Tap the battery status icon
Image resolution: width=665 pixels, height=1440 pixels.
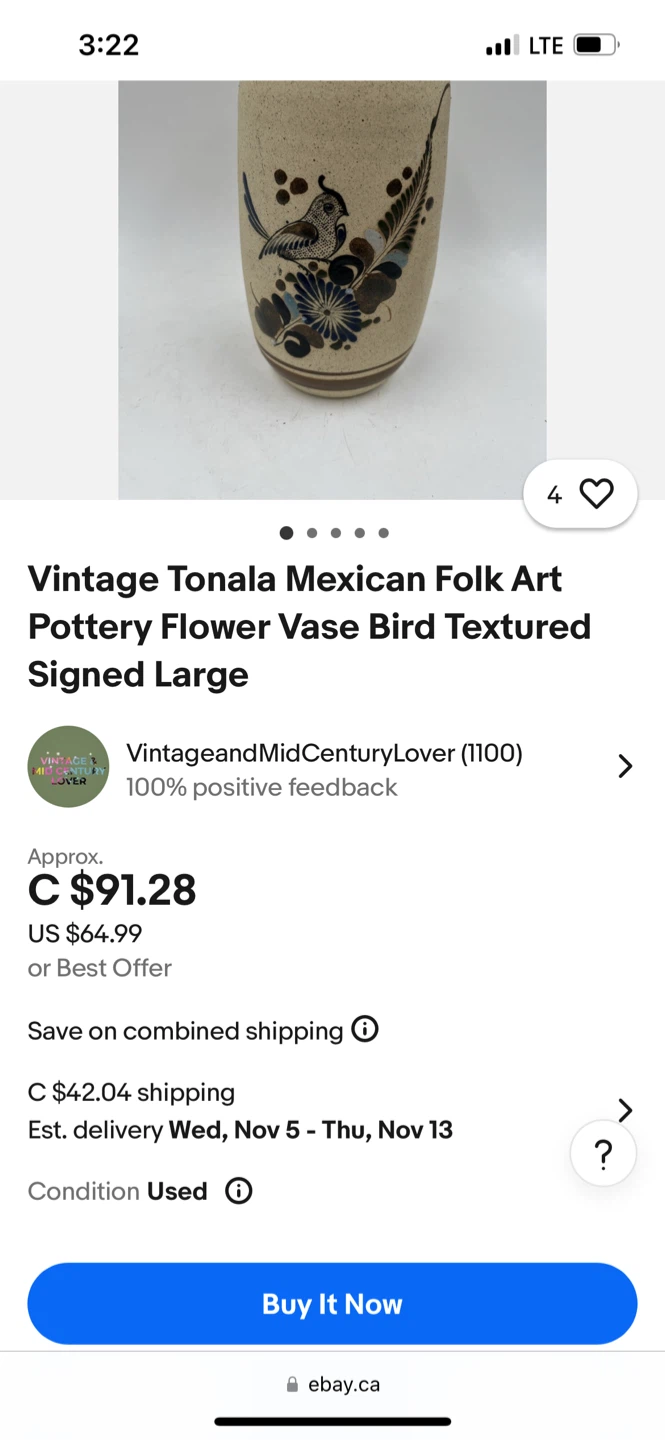pyautogui.click(x=596, y=45)
